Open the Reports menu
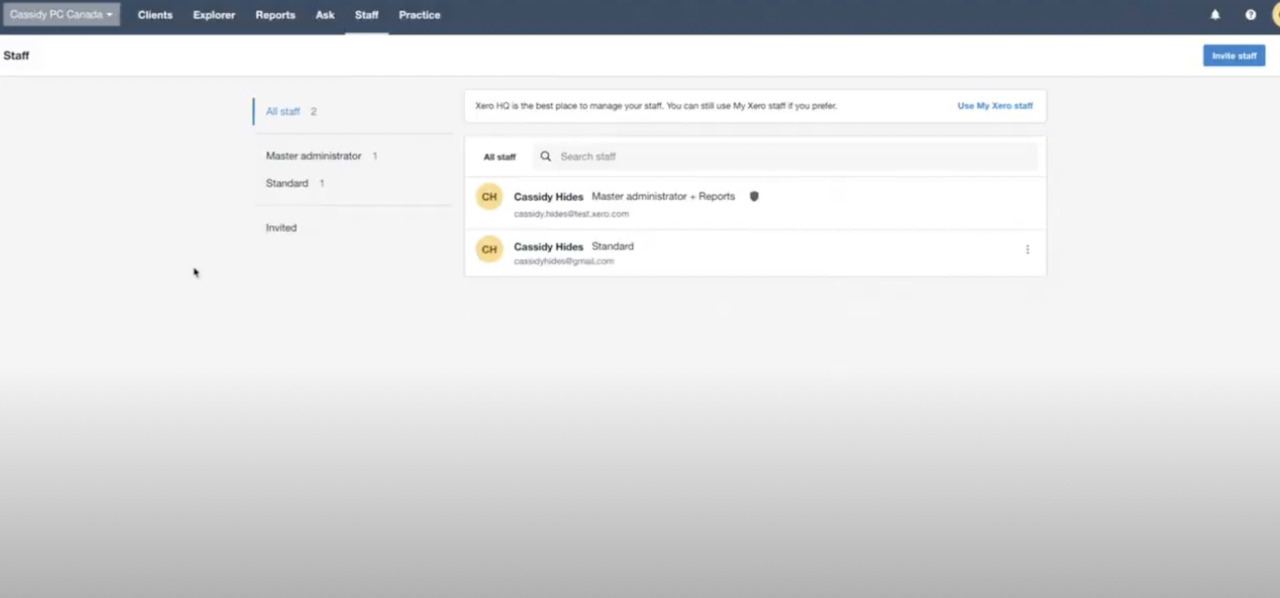 click(x=275, y=15)
